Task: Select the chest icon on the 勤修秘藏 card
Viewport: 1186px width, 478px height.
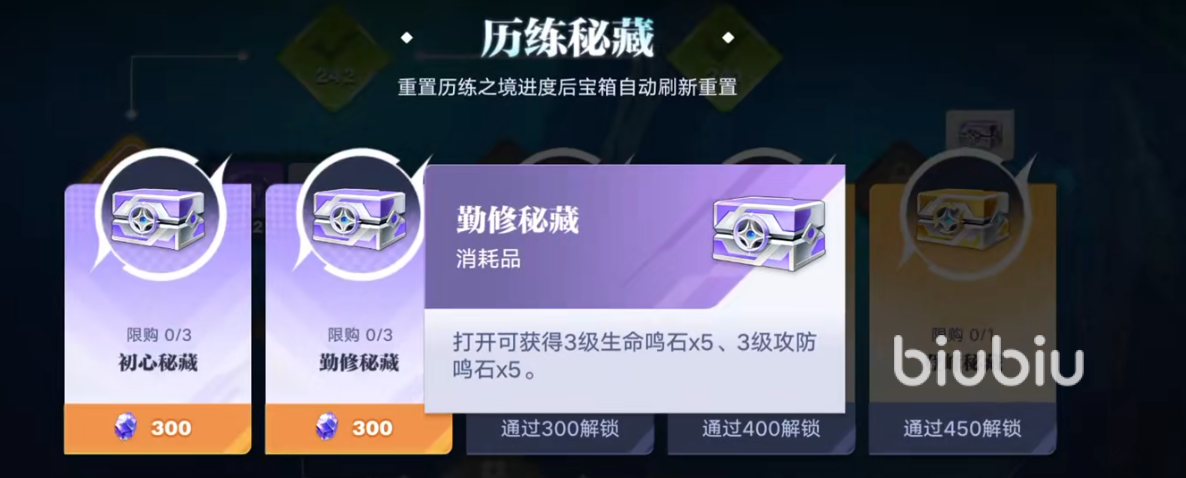Action: (358, 215)
